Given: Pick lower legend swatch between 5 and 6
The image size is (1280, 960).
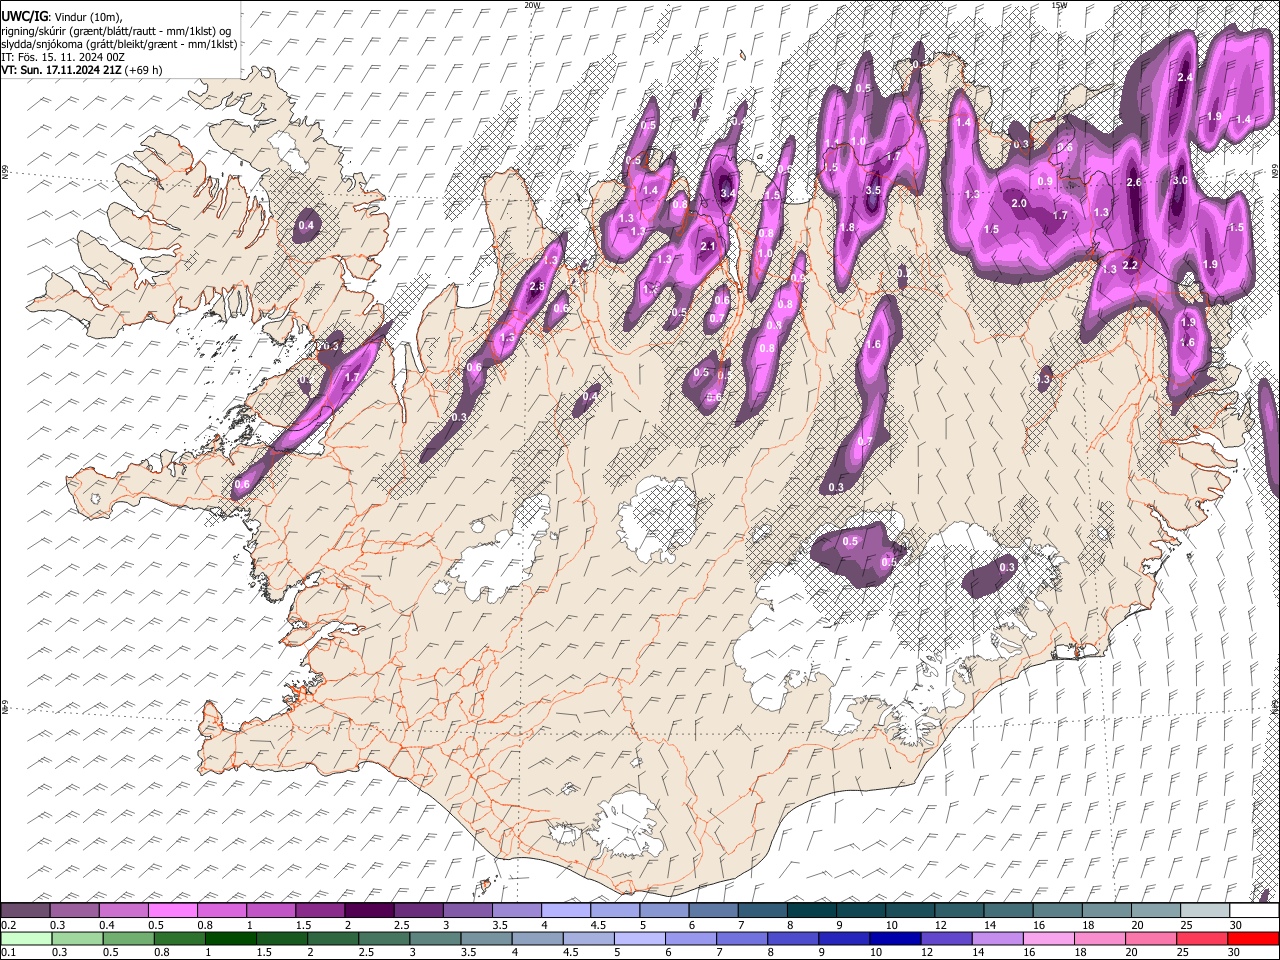Looking at the screenshot, I should (x=640, y=938).
